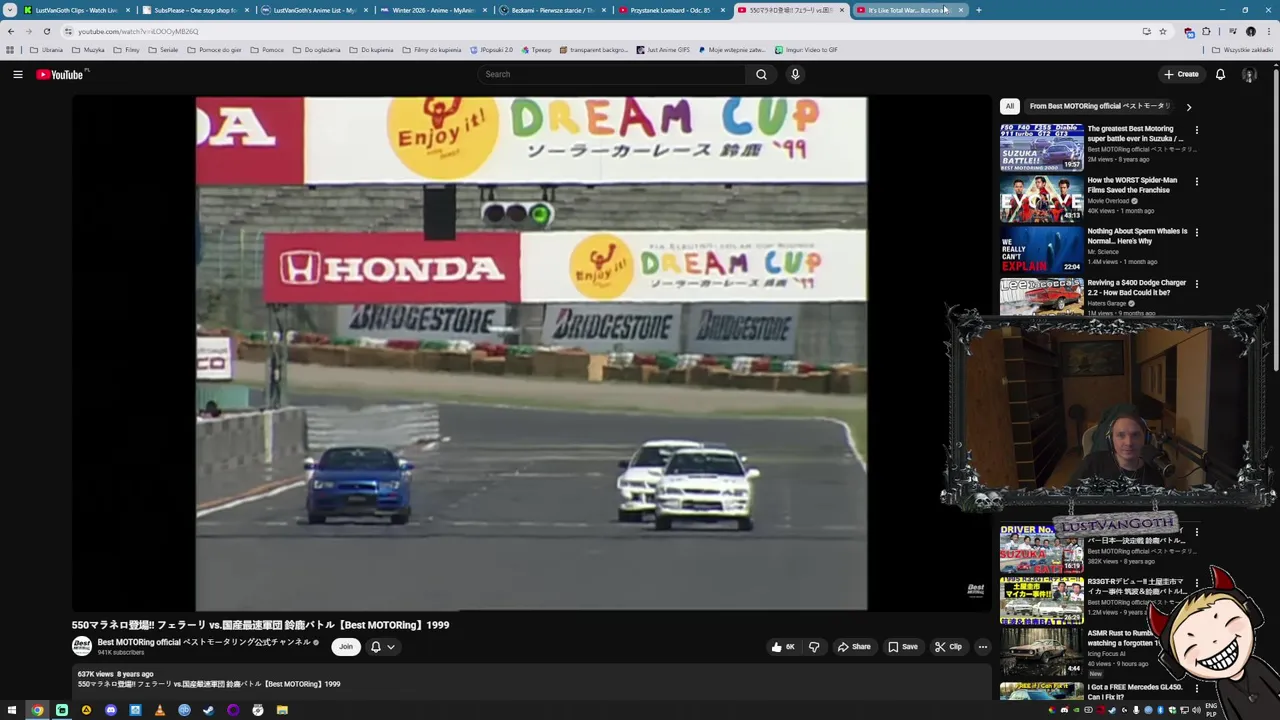Open Best MOTORing channel avatar
This screenshot has width=1280, height=720.
tap(82, 646)
